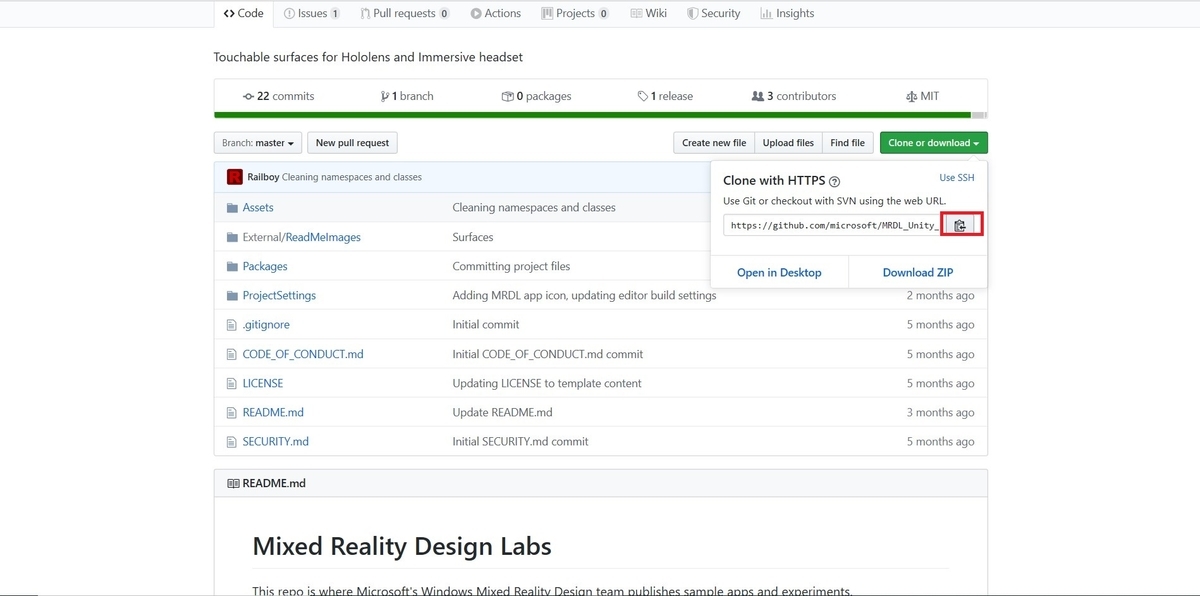Click Create new file button
Image resolution: width=1200 pixels, height=596 pixels.
714,143
